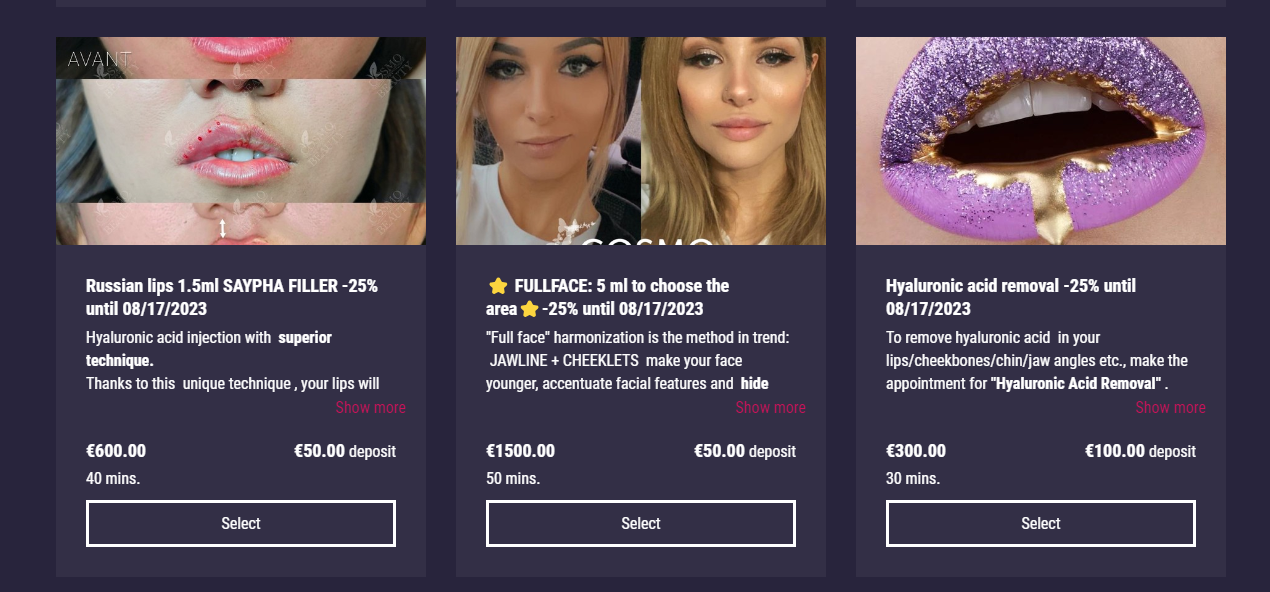Expand Show more for FULLFACE description
This screenshot has height=592, width=1270.
click(x=770, y=407)
